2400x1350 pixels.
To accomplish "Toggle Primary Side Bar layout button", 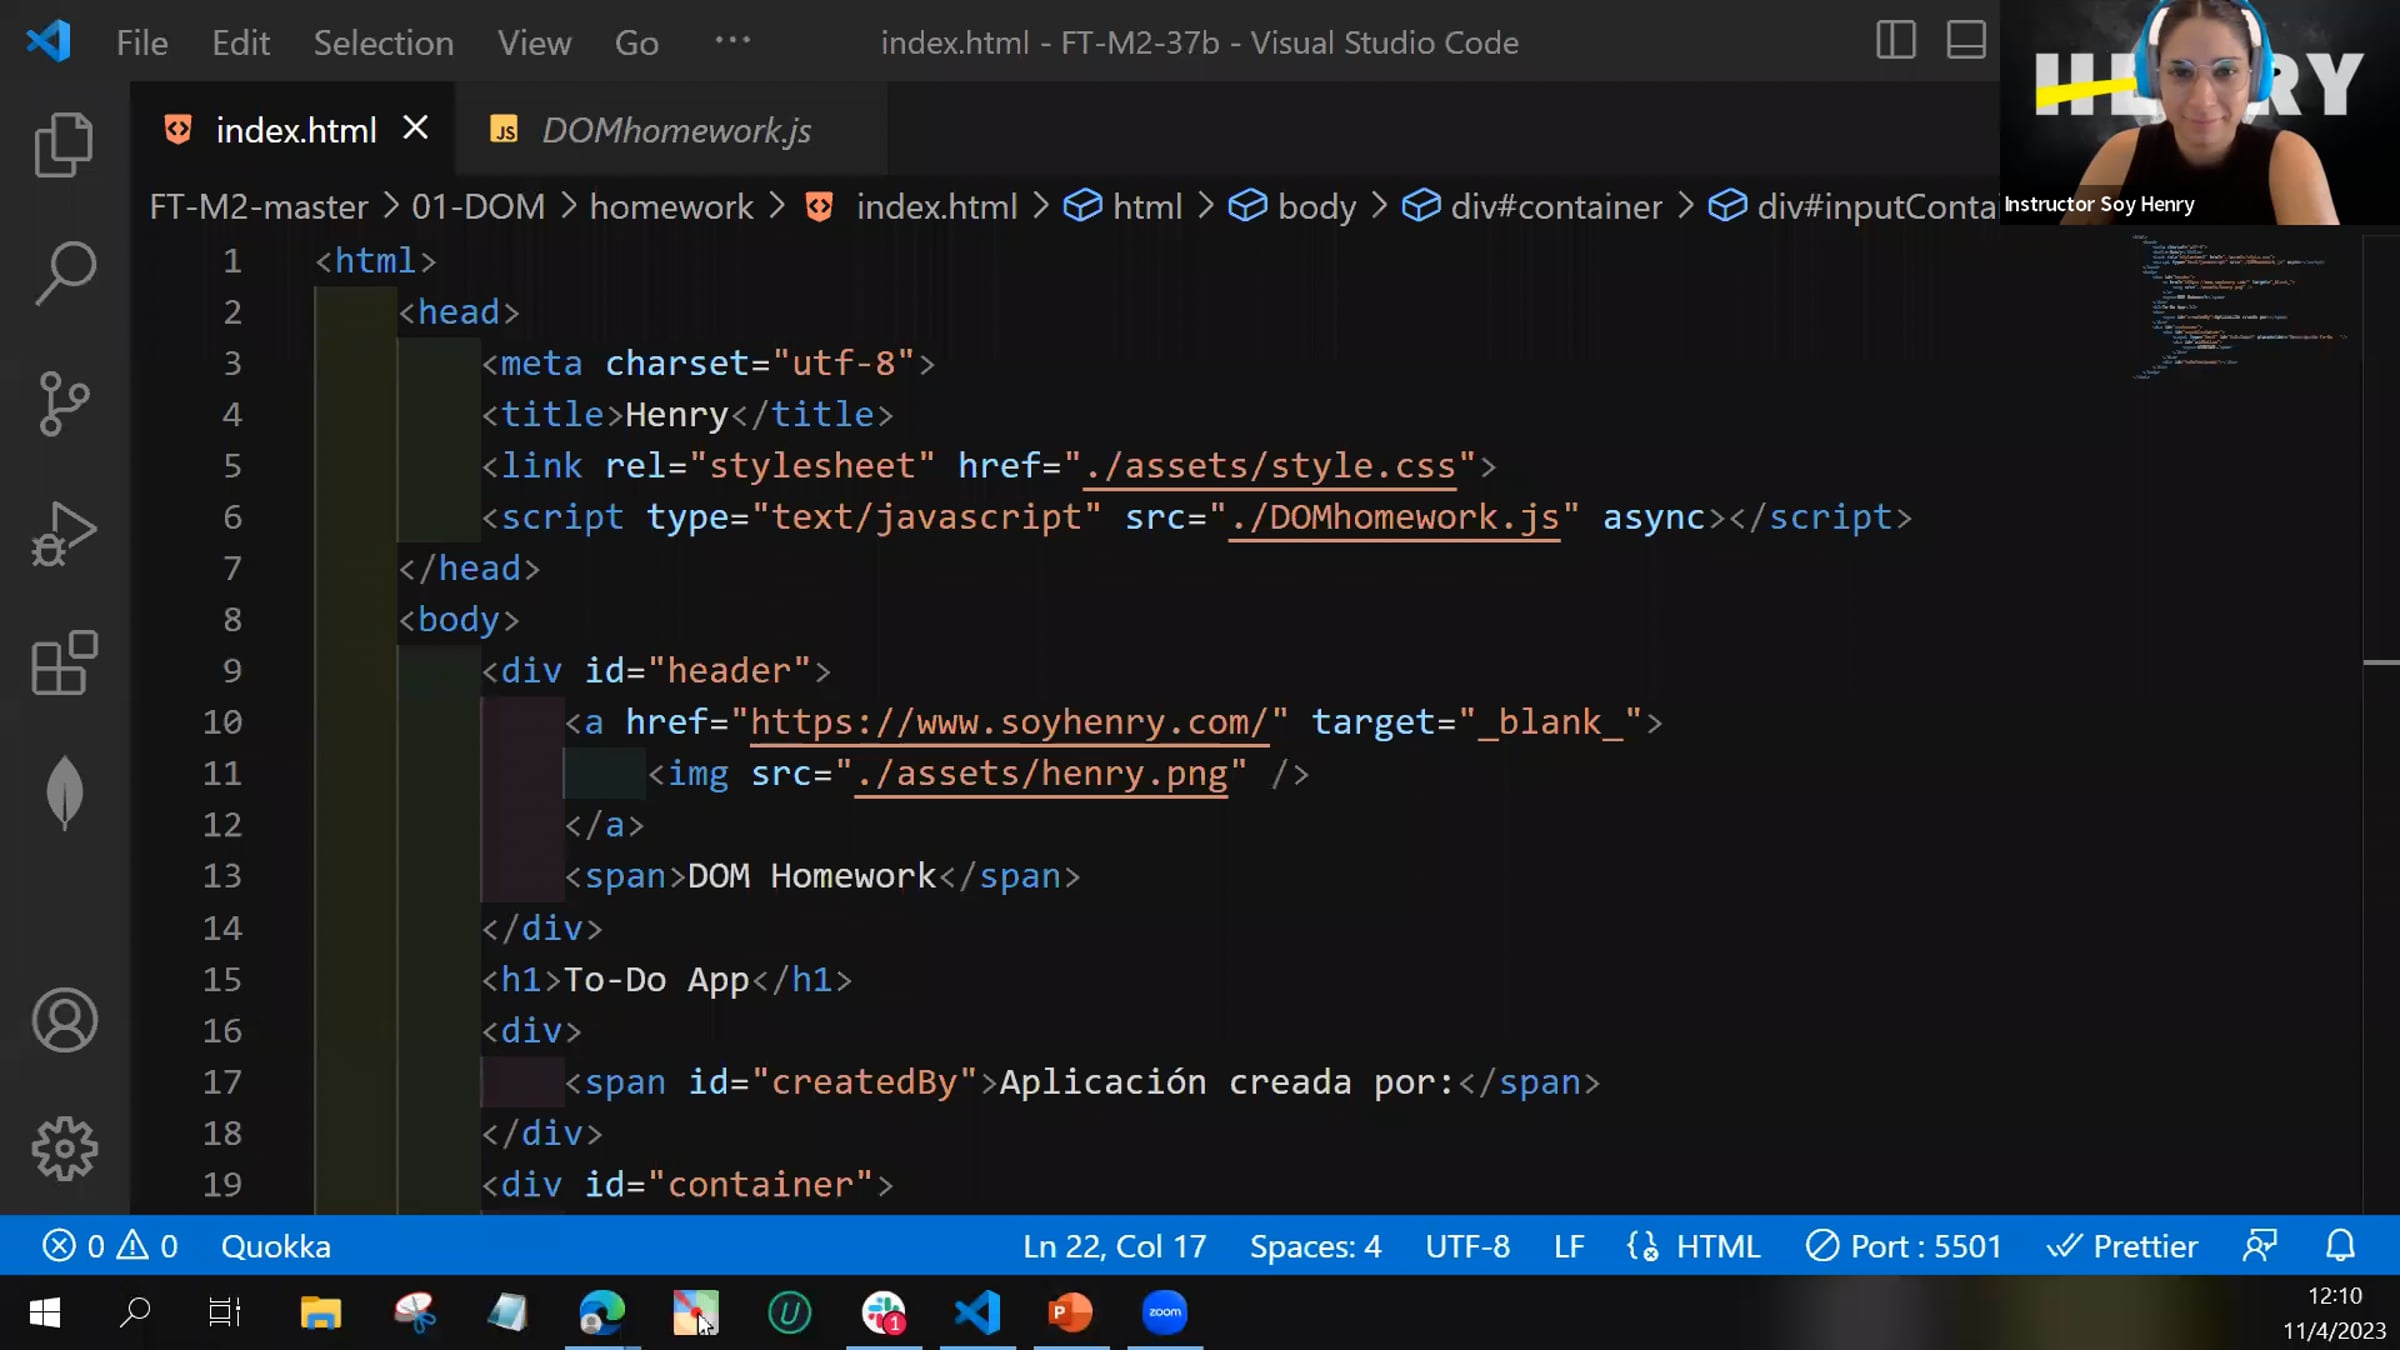I will pos(1895,41).
